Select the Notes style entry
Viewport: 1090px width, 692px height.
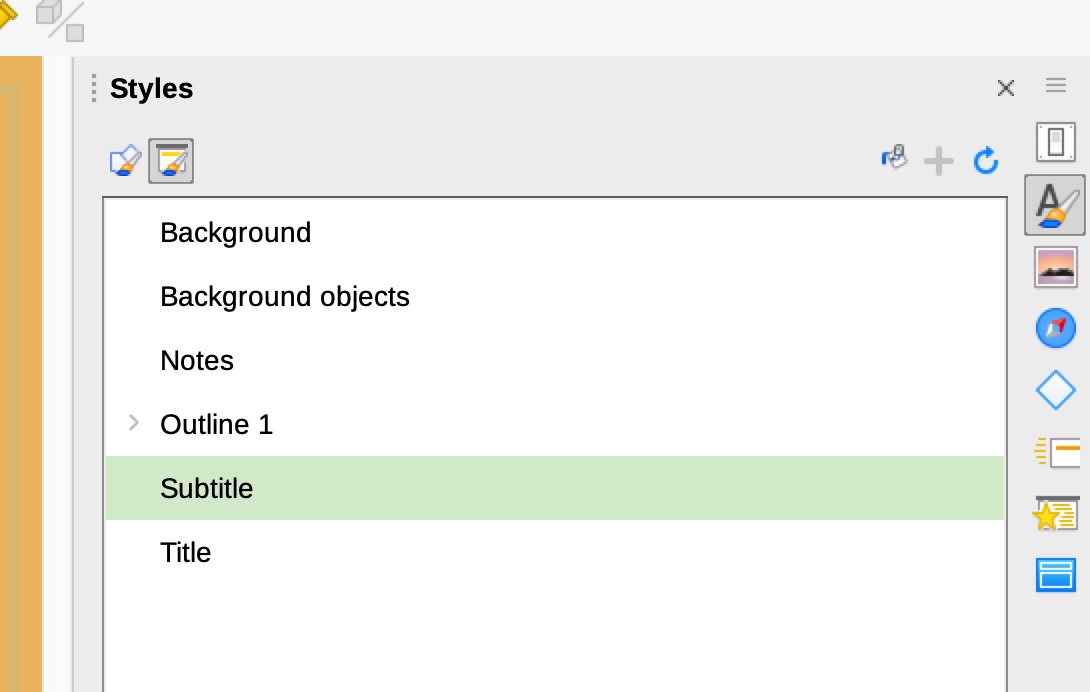click(196, 360)
